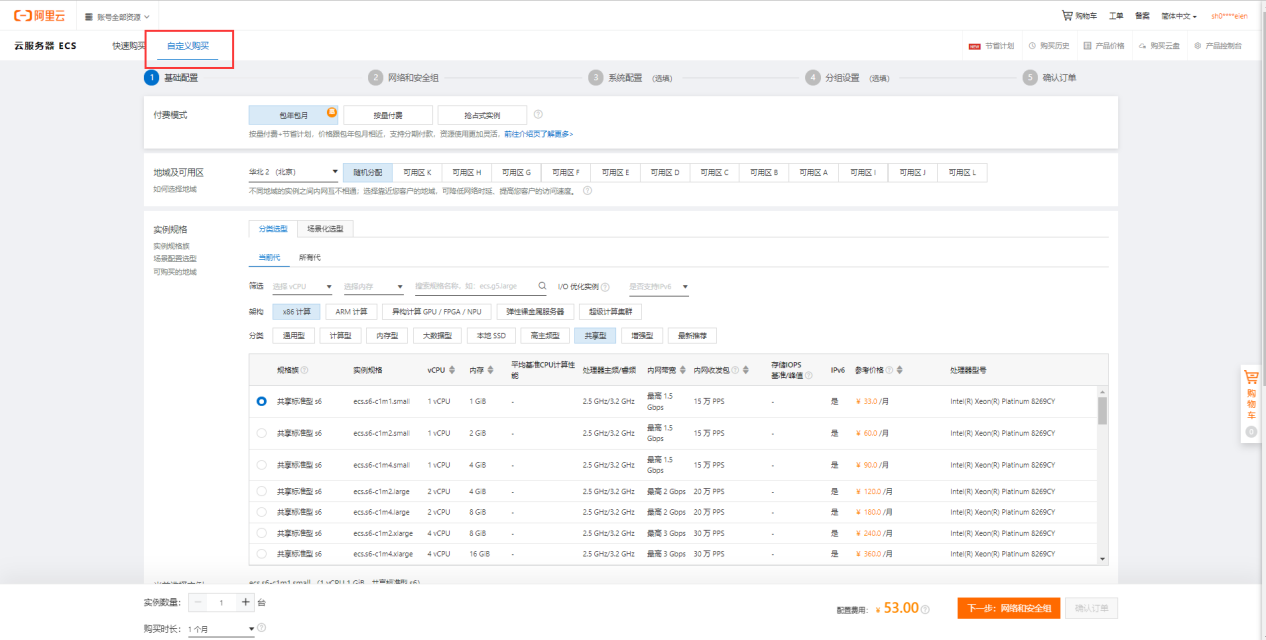Click the plus icon to increase 实例数量
This screenshot has height=640, width=1266.
(x=245, y=602)
